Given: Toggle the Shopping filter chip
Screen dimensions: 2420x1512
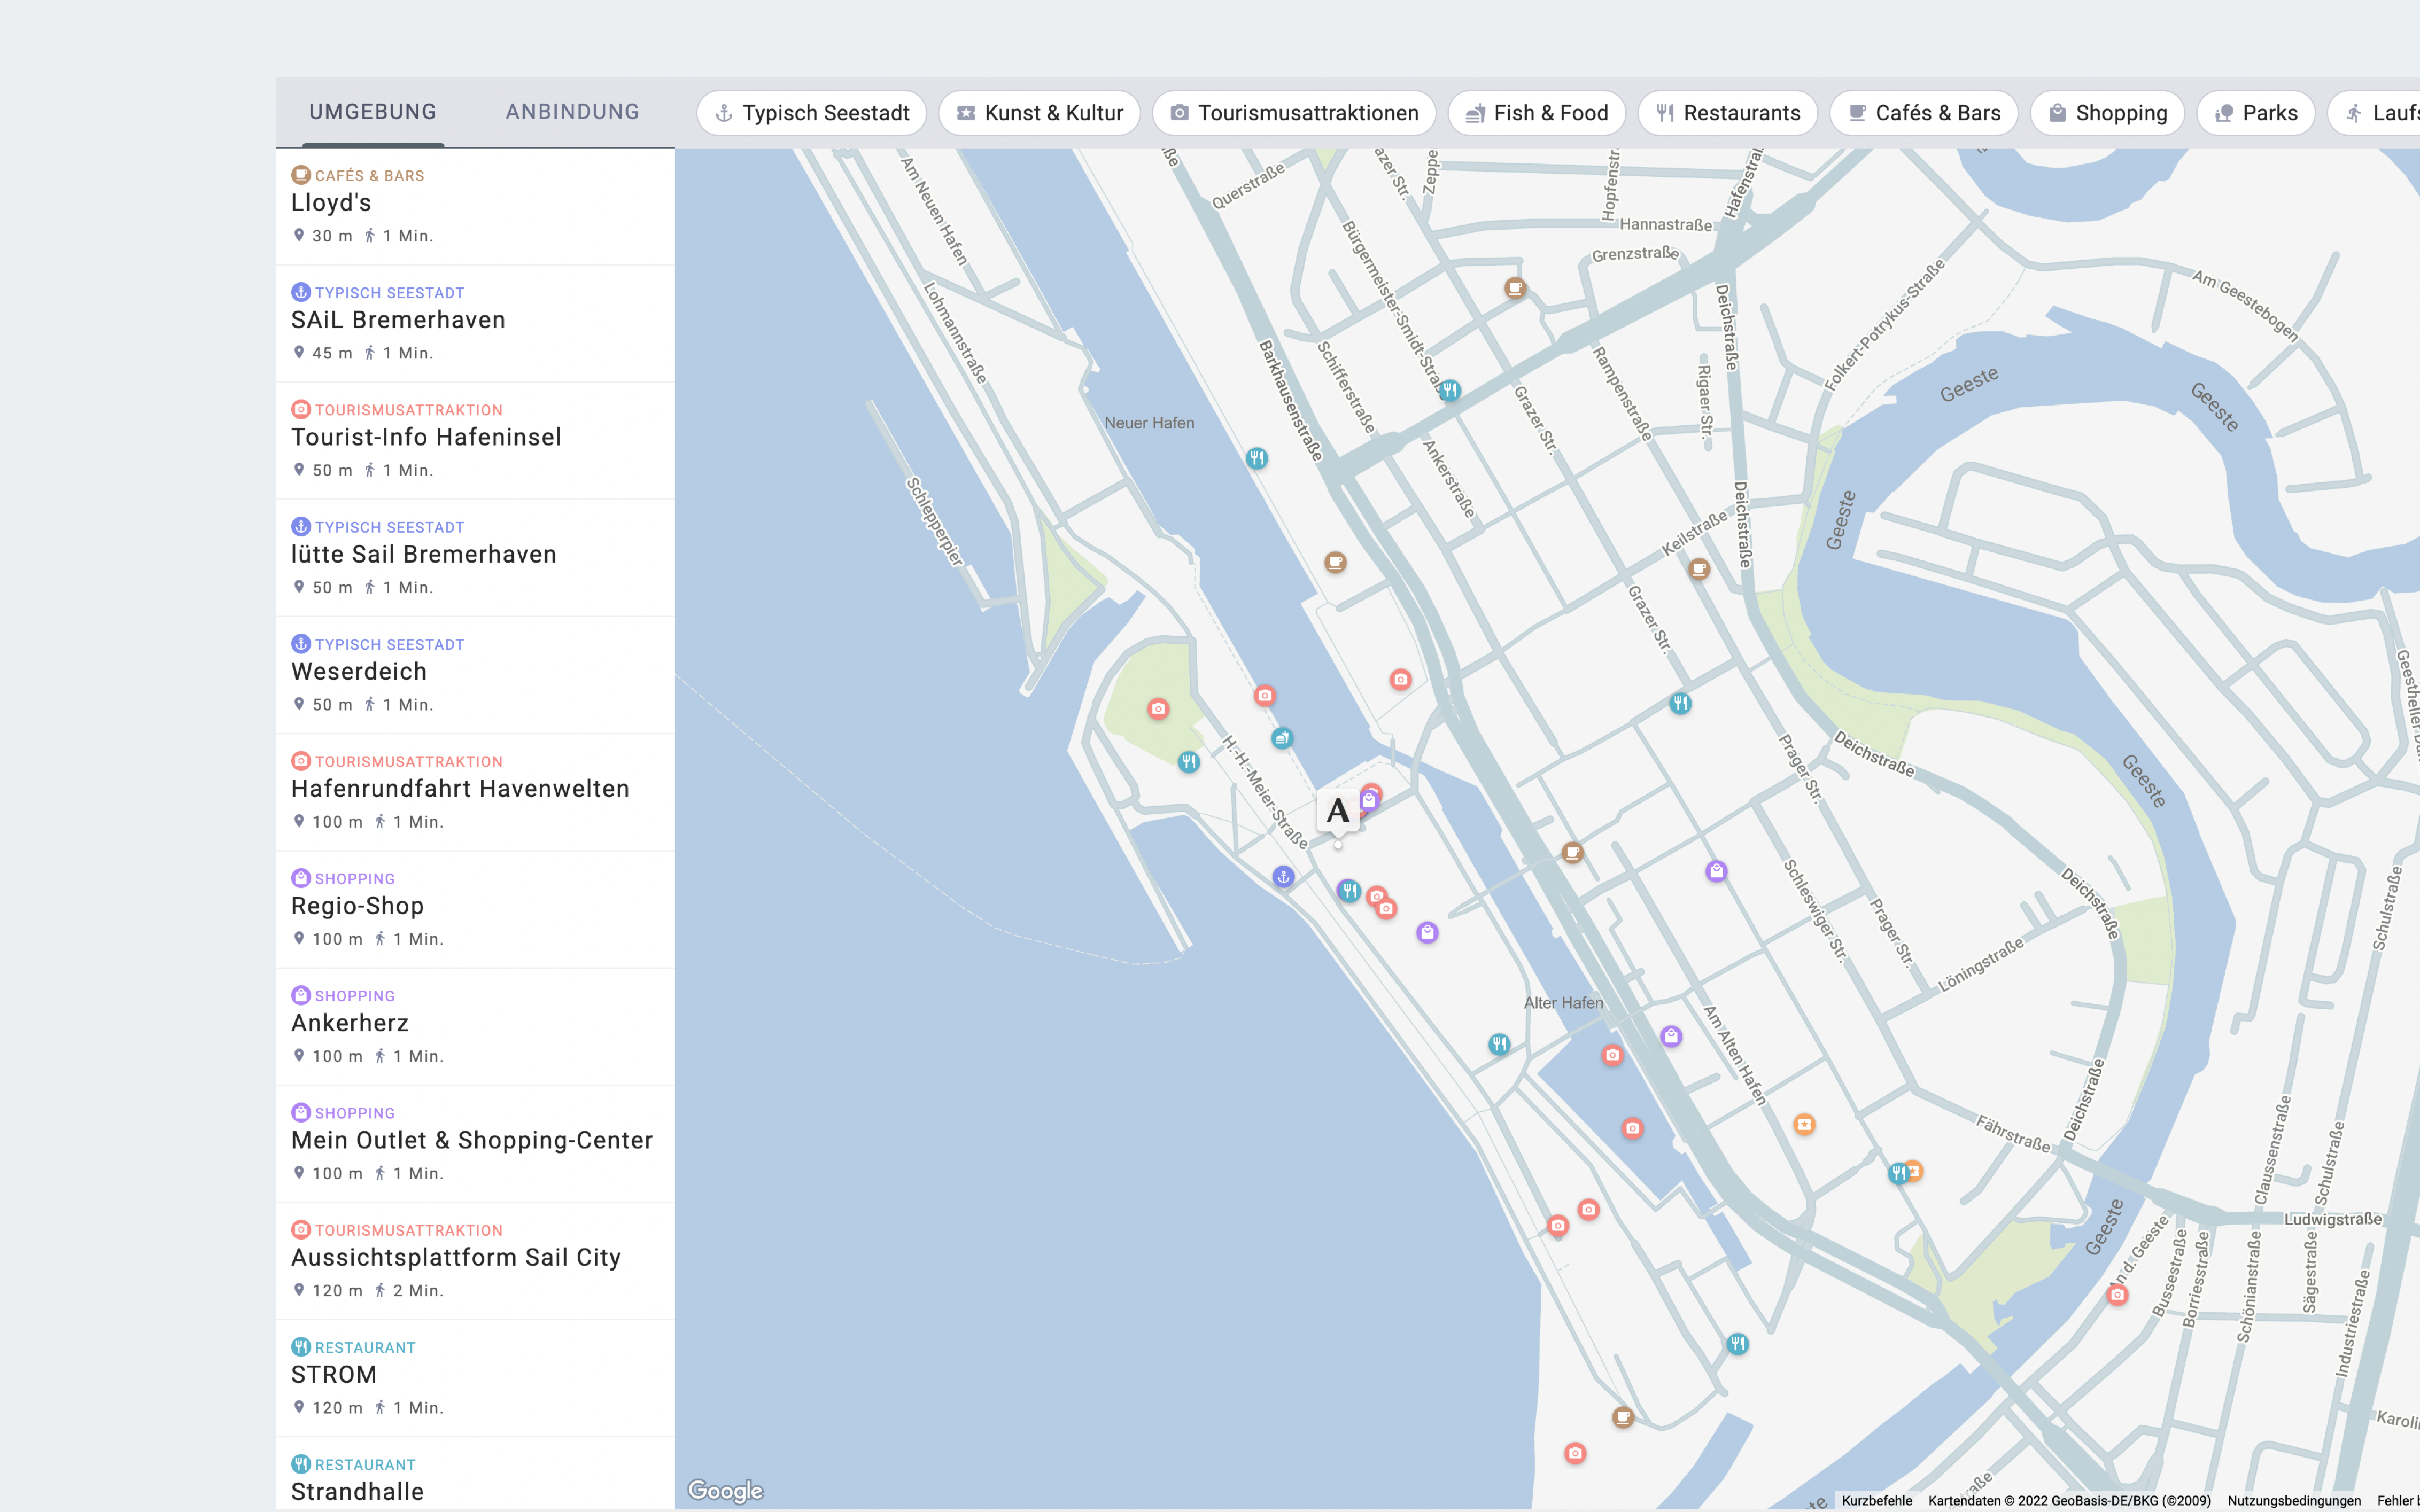Looking at the screenshot, I should coord(2107,113).
